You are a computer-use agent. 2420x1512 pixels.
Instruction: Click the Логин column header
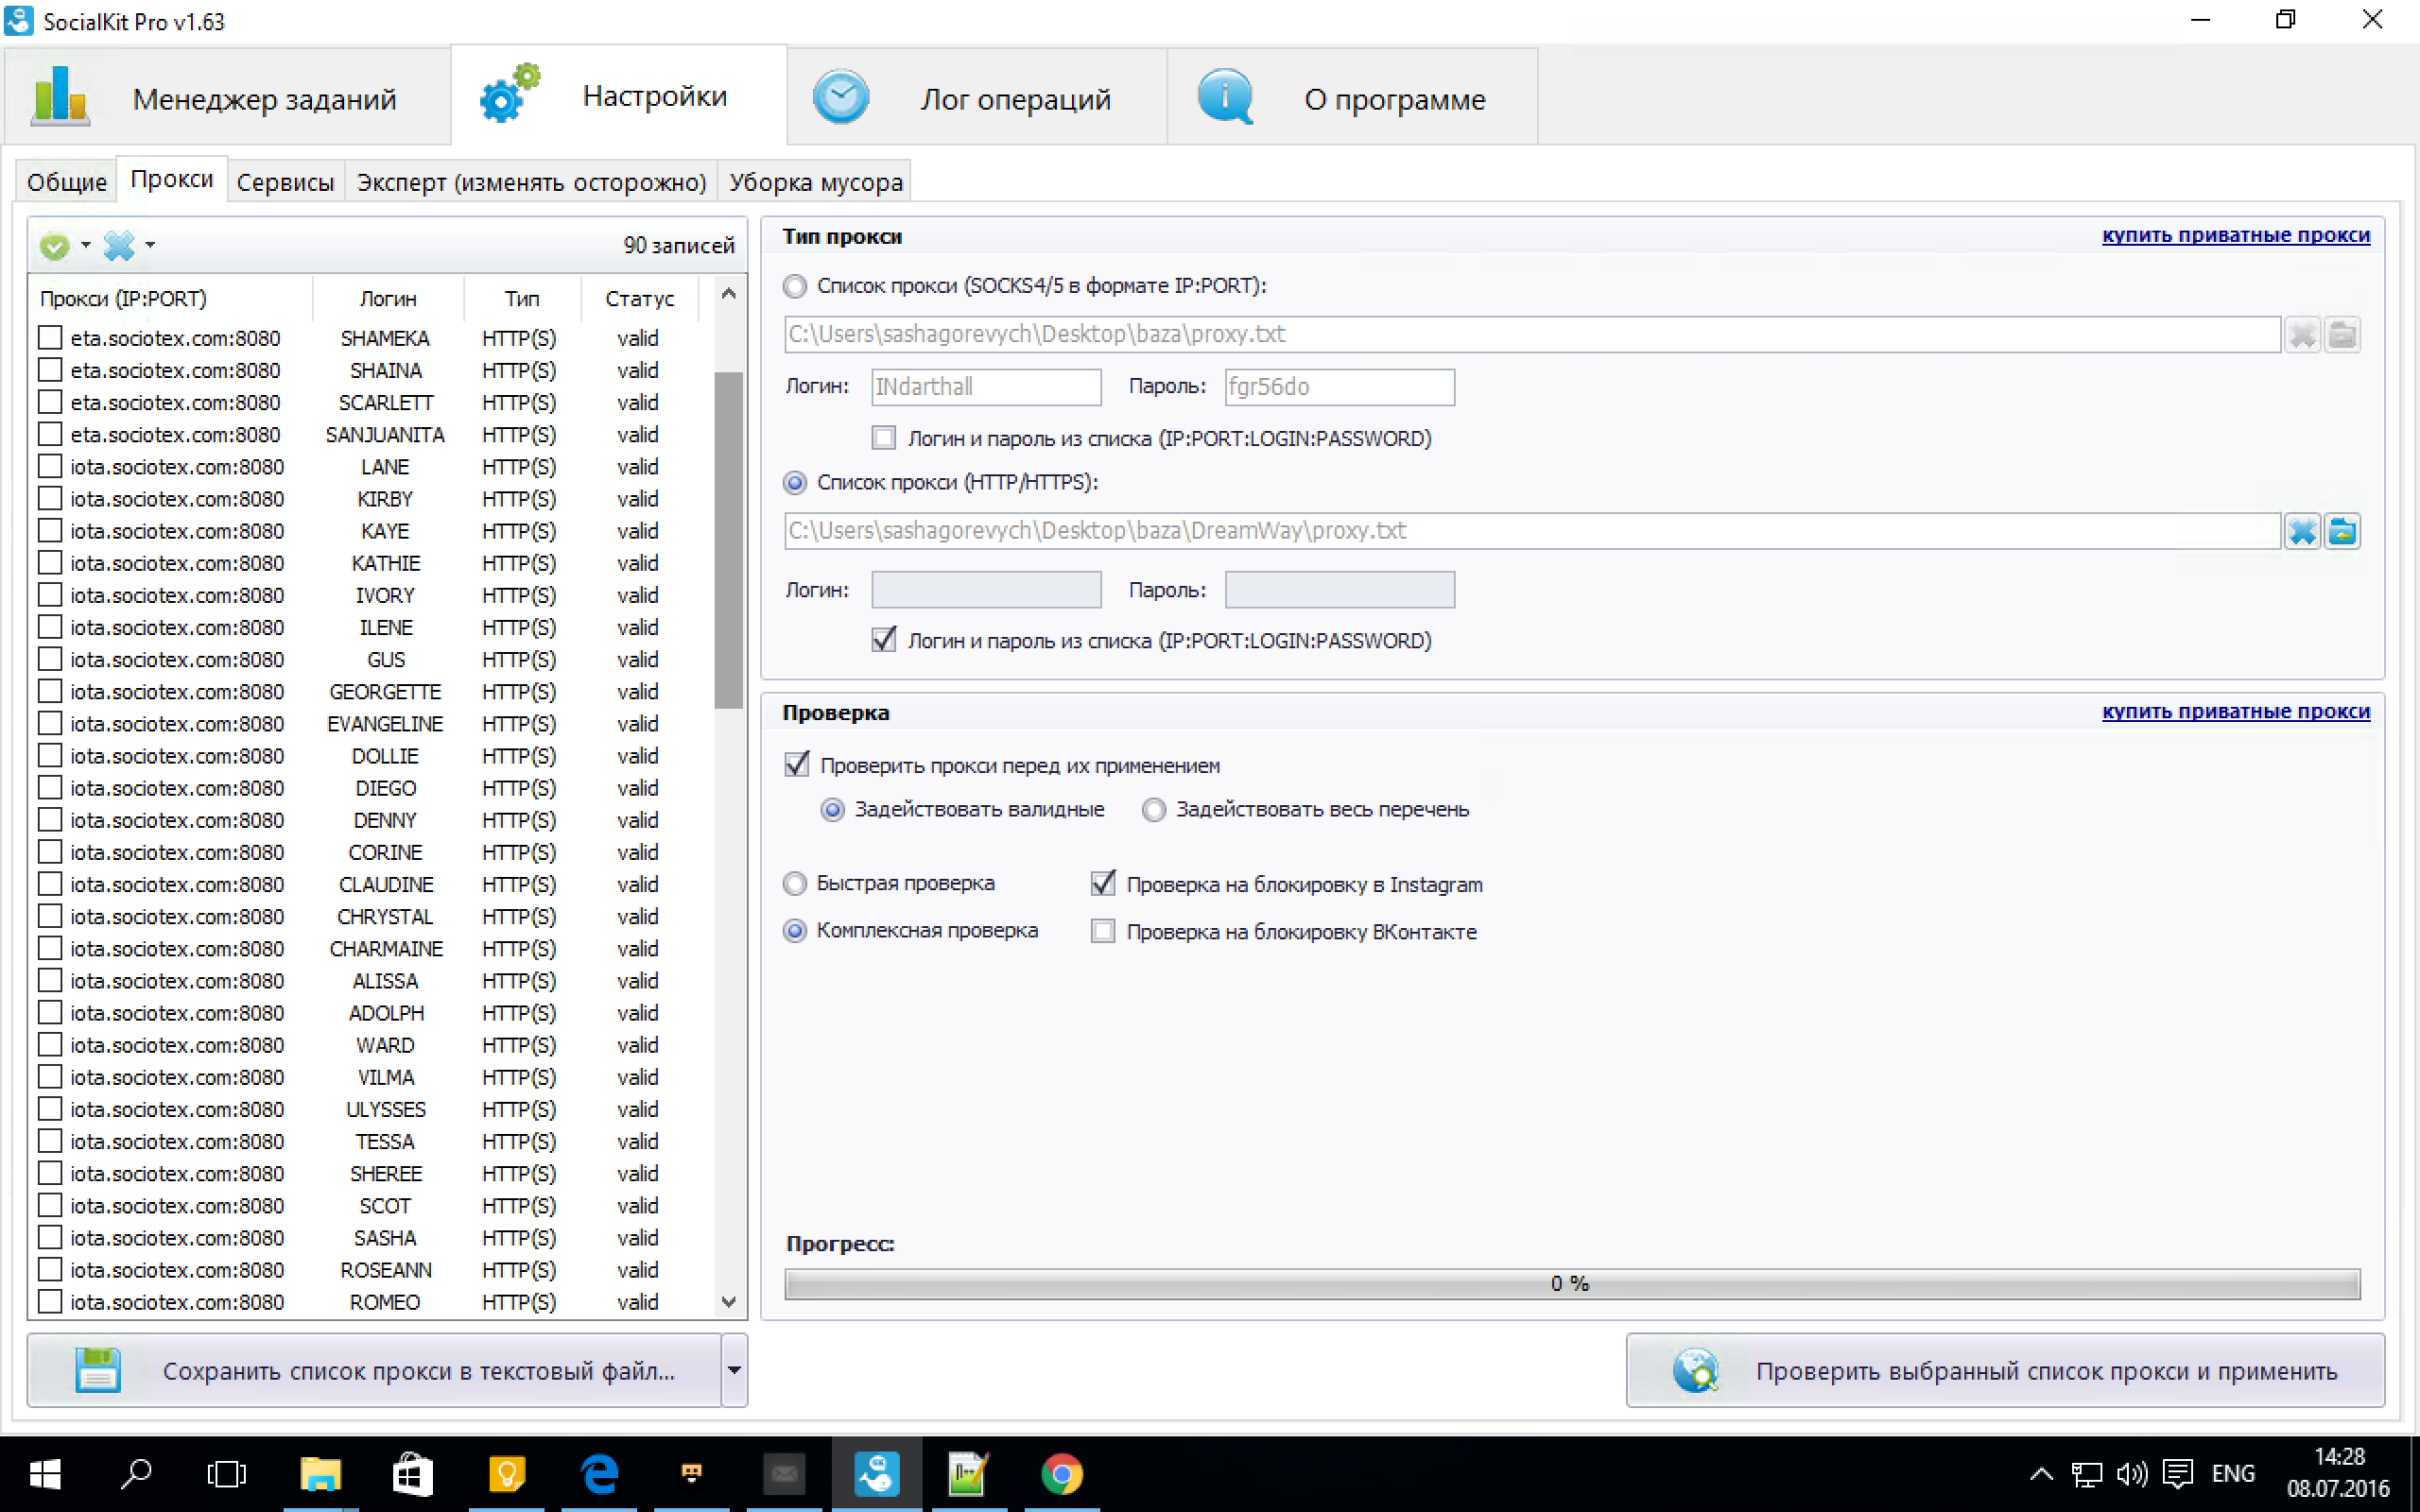(x=388, y=298)
